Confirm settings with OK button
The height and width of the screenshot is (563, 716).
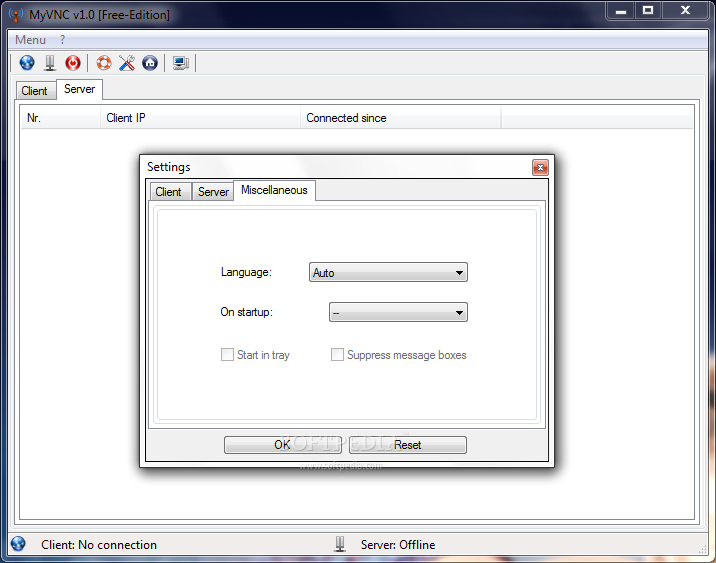pos(283,445)
